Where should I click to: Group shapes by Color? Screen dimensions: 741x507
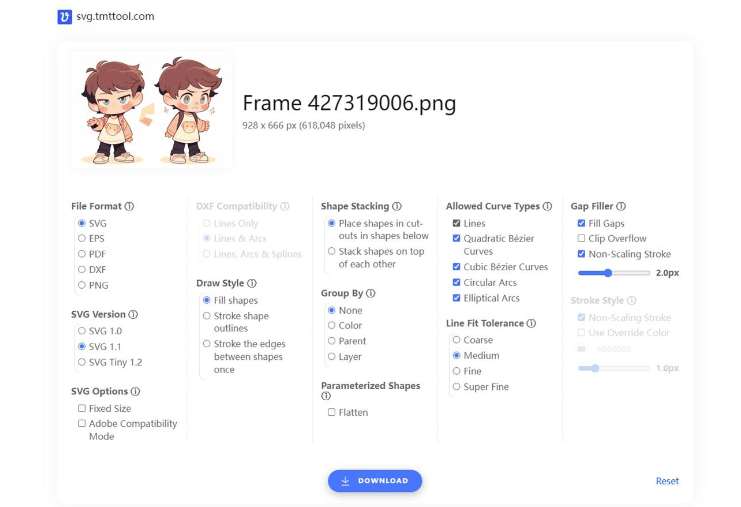pyautogui.click(x=332, y=326)
